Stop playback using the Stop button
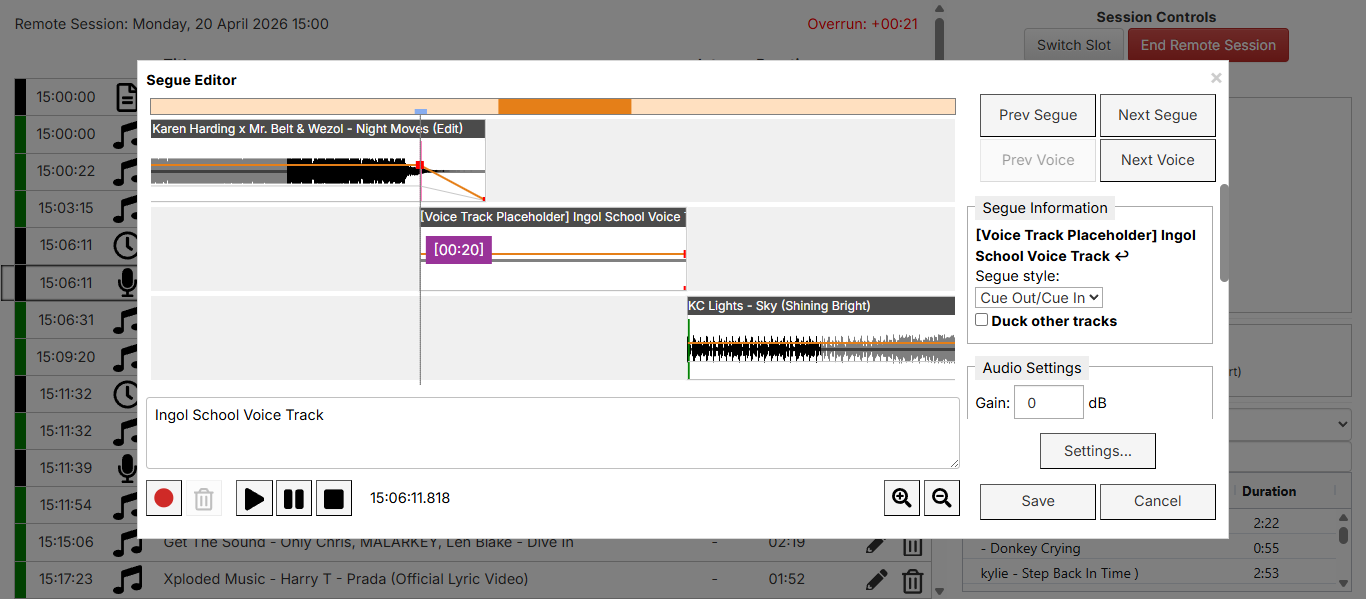Image resolution: width=1366 pixels, height=599 pixels. [334, 498]
